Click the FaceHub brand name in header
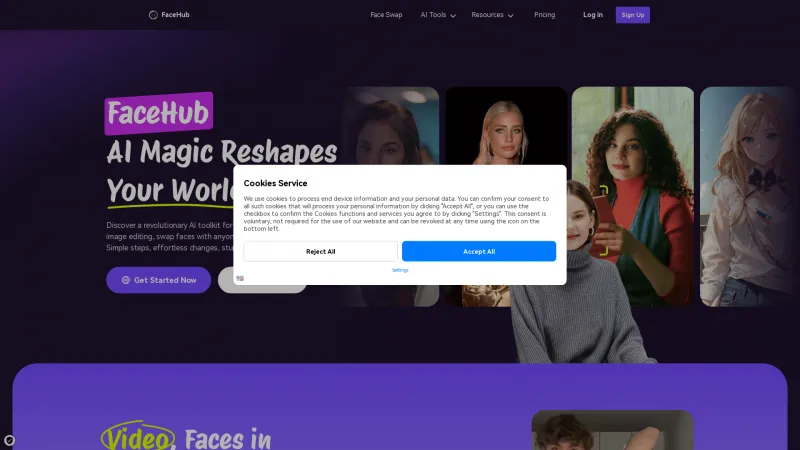Image resolution: width=800 pixels, height=450 pixels. (176, 15)
